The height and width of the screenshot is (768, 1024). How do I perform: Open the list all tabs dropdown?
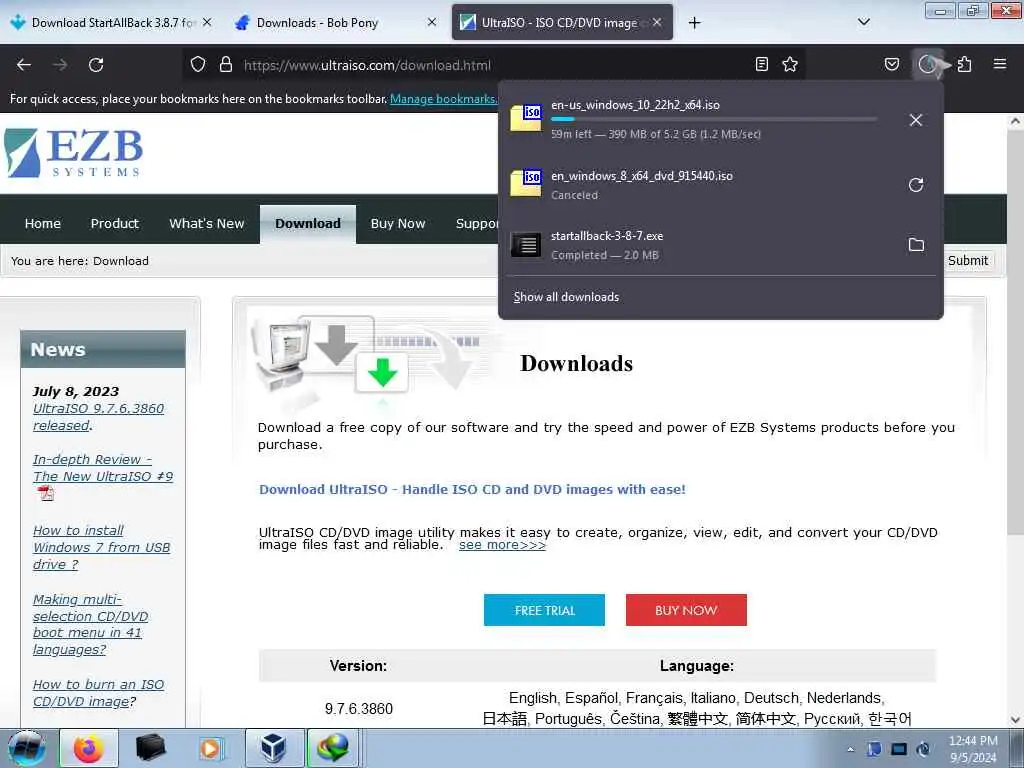coord(863,22)
